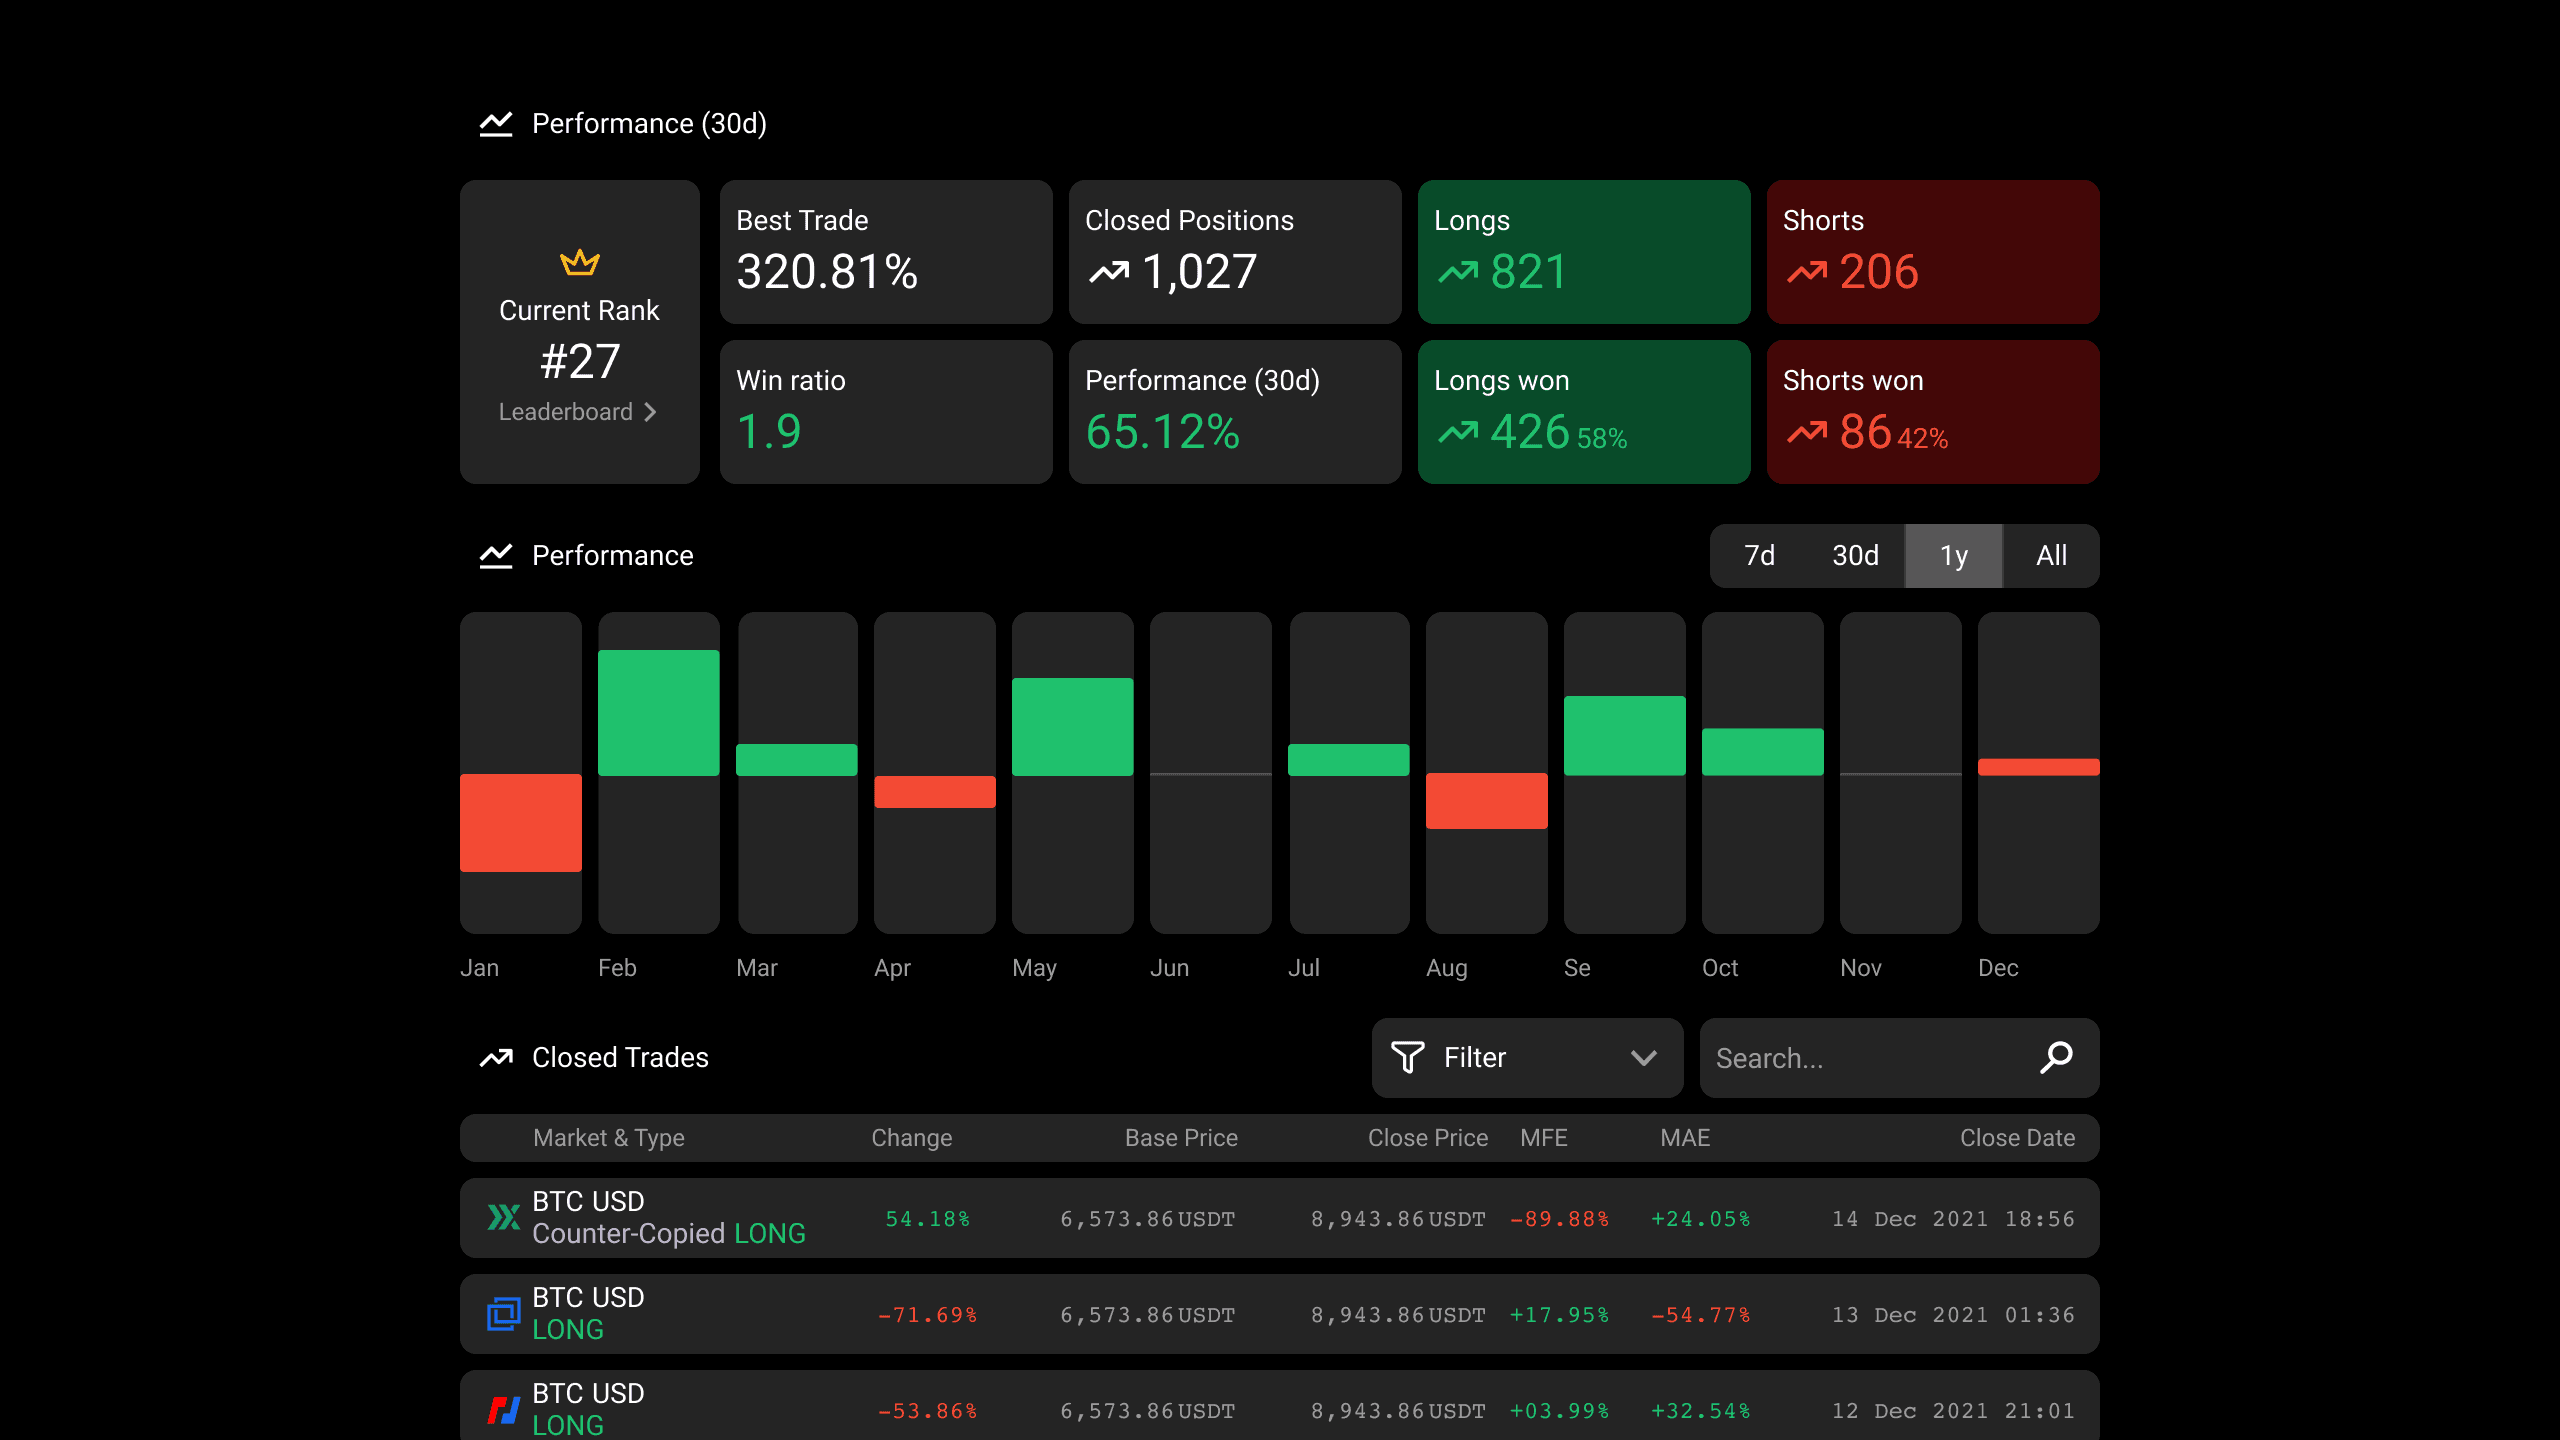
Task: Click the red trend arrow in Shorts card
Action: (1807, 272)
